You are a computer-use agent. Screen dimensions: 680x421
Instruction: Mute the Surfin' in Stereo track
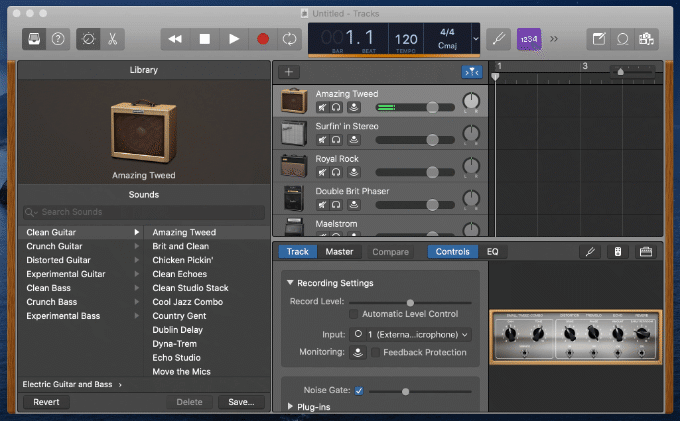click(x=322, y=140)
